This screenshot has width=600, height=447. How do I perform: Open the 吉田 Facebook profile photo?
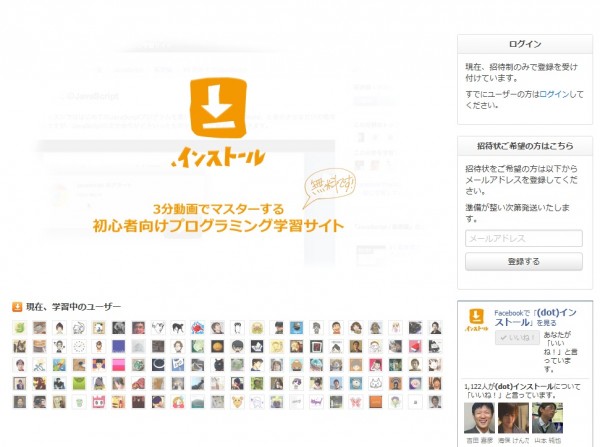pyautogui.click(x=479, y=418)
